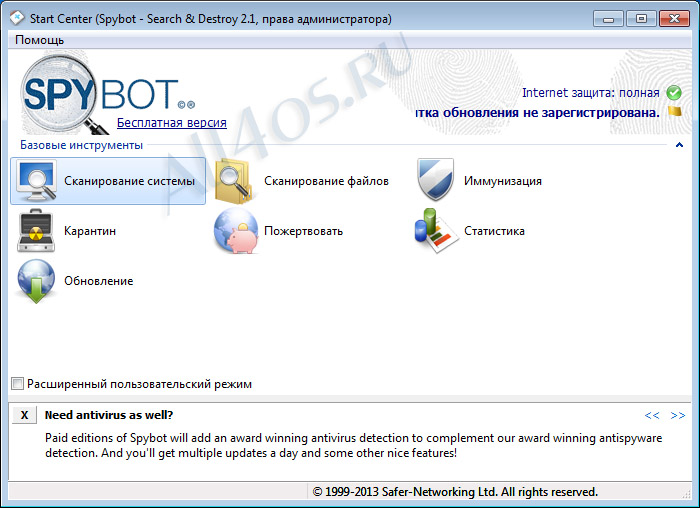Screen dimensions: 700x508
Task: Collapse the Базовые инструменты section
Action: click(679, 145)
